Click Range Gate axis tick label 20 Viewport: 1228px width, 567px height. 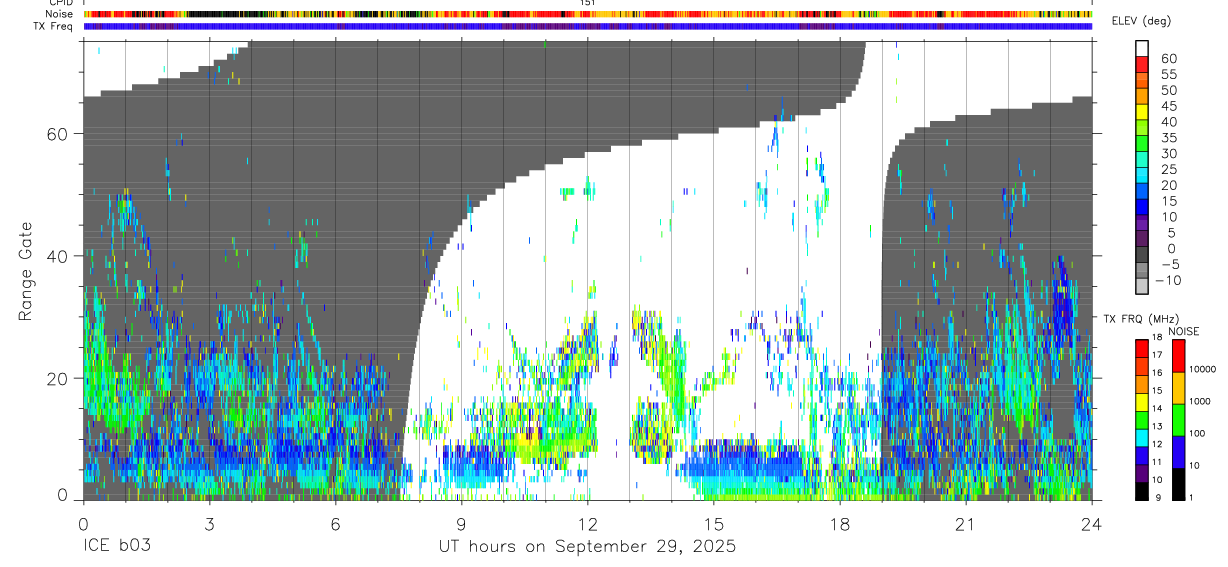coord(60,378)
